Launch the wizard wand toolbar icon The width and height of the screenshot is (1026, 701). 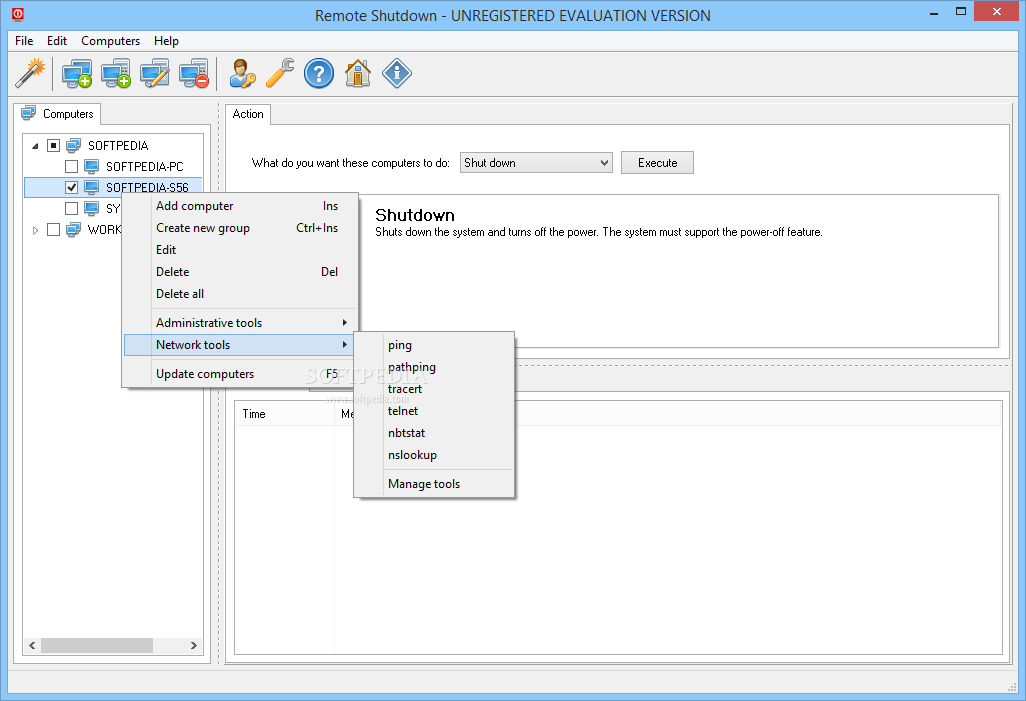[x=30, y=73]
